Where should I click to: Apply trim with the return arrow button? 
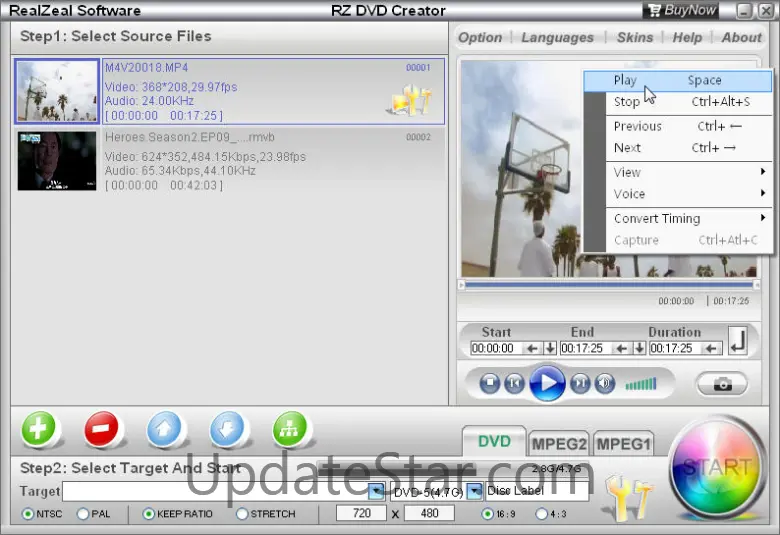coord(738,340)
